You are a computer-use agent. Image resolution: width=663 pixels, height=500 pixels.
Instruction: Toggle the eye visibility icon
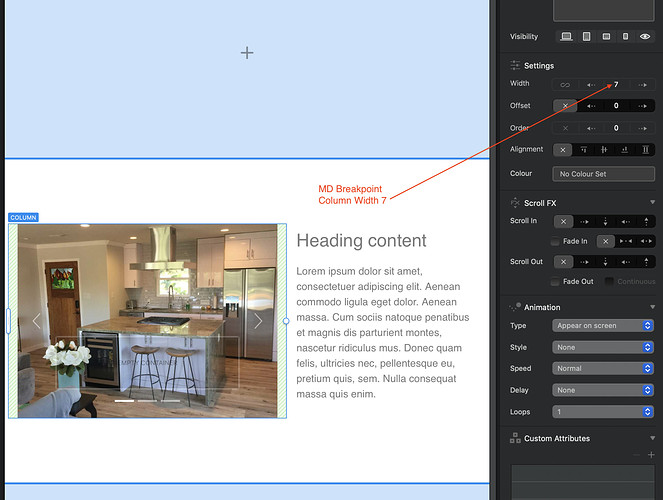645,36
